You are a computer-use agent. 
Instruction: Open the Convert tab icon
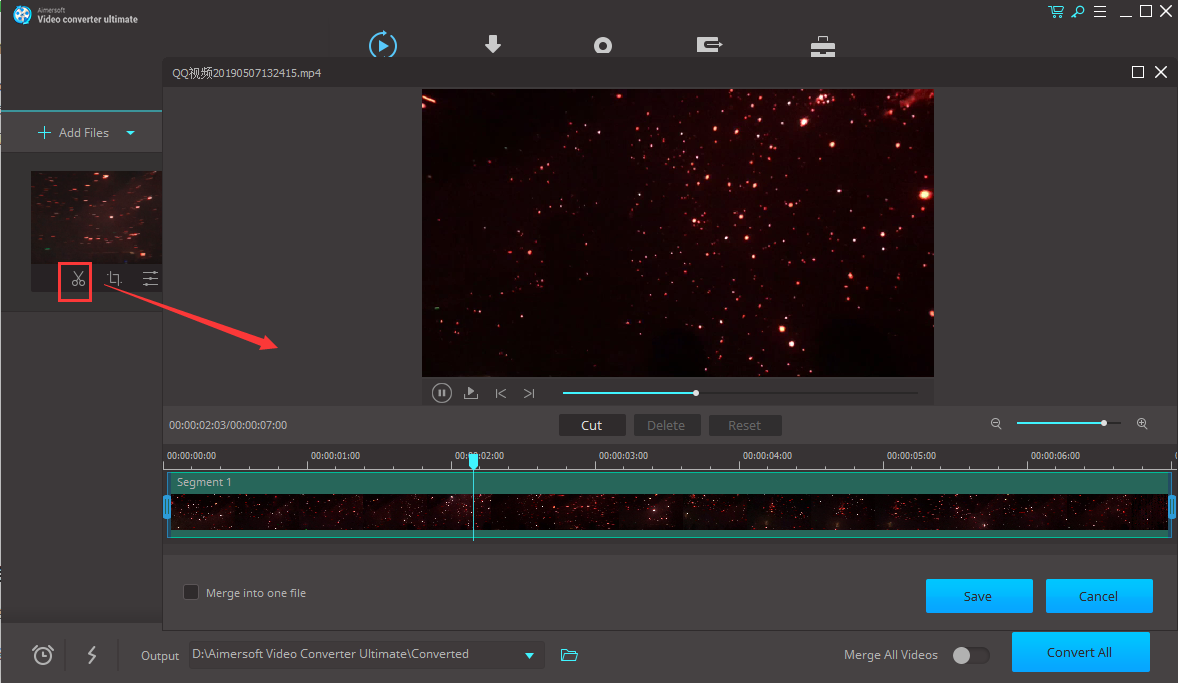(383, 45)
